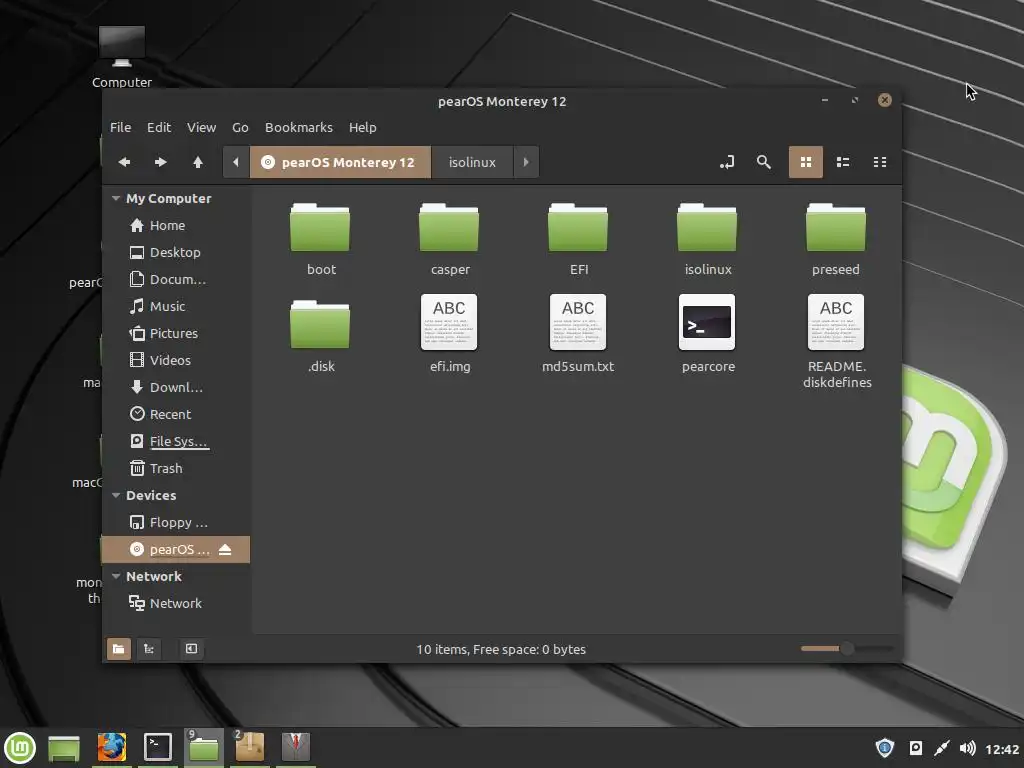
Task: Open the file manager windows panel group
Action: pos(204,748)
